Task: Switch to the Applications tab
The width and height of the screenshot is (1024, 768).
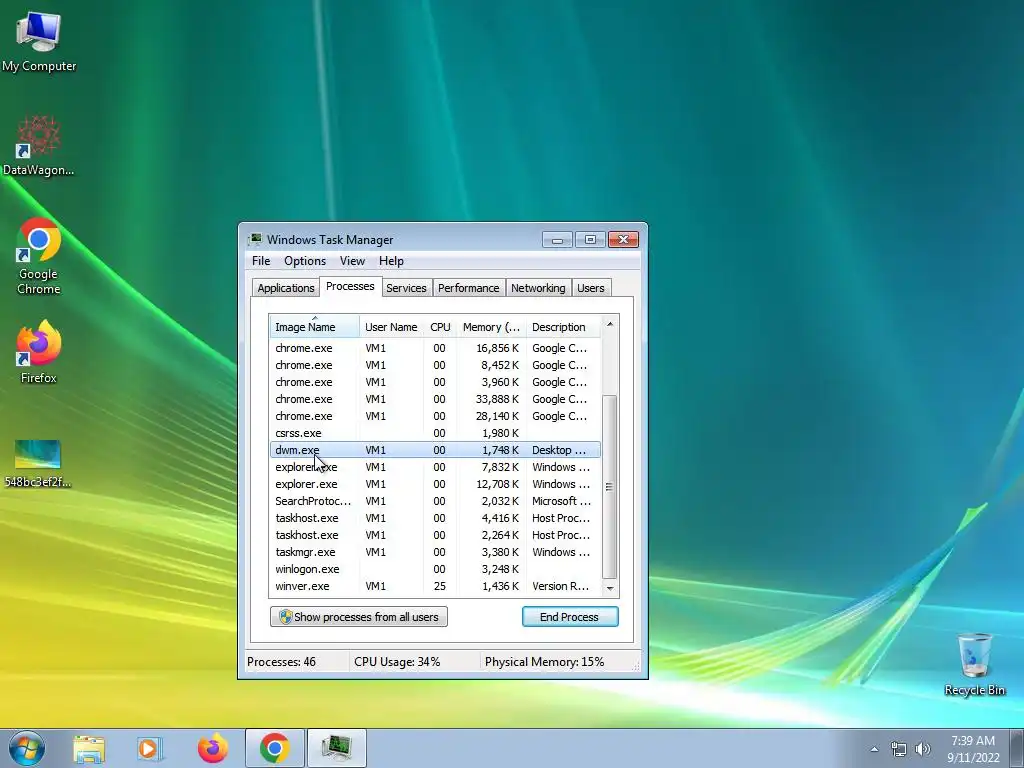Action: (x=285, y=288)
